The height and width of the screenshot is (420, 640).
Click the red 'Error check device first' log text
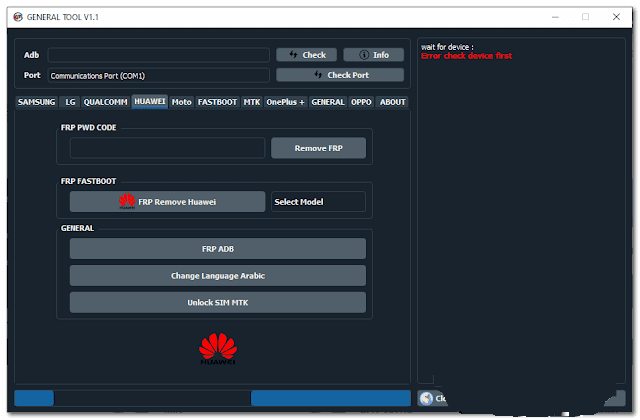(x=466, y=56)
